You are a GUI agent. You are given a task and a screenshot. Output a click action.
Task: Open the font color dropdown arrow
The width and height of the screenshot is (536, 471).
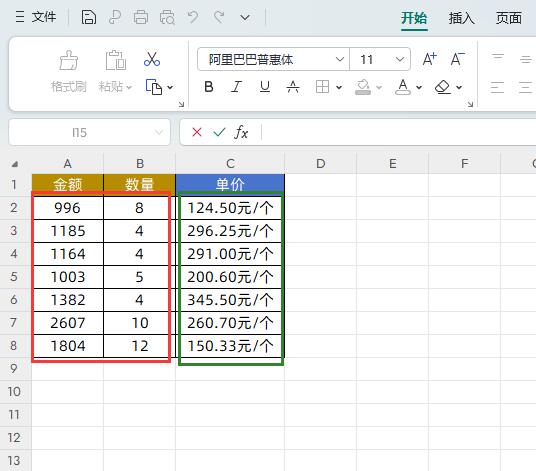tap(419, 88)
